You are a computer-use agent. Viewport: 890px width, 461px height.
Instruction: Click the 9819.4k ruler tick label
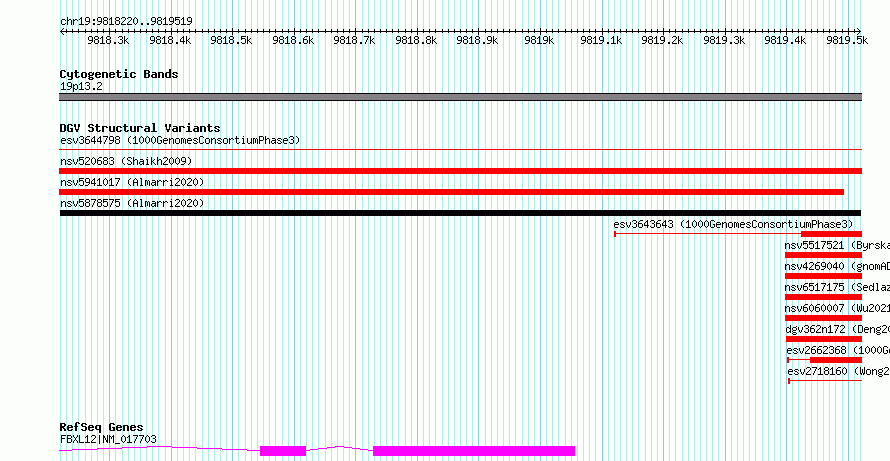coord(785,40)
